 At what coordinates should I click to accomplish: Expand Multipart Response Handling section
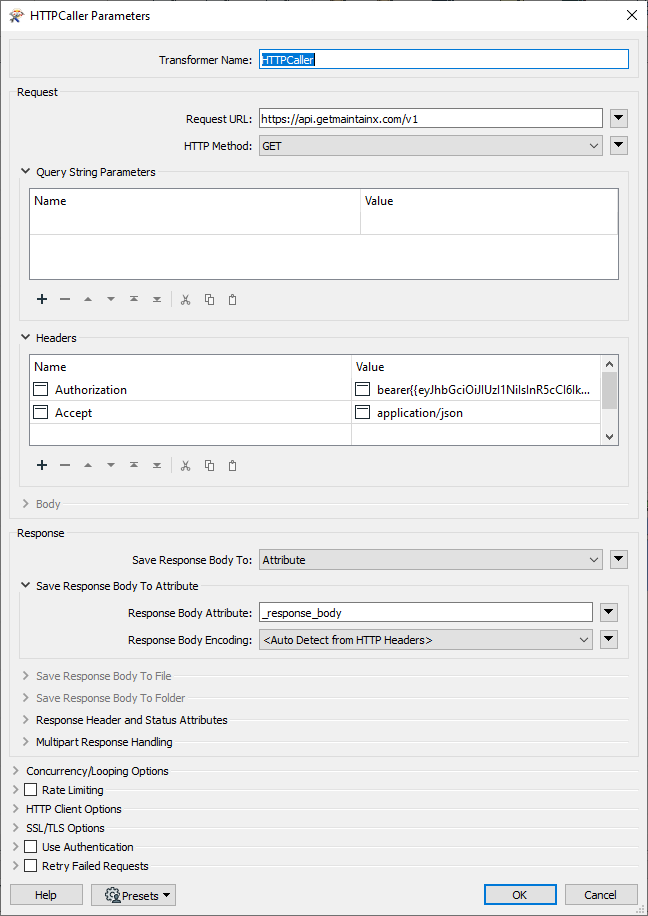click(x=25, y=742)
